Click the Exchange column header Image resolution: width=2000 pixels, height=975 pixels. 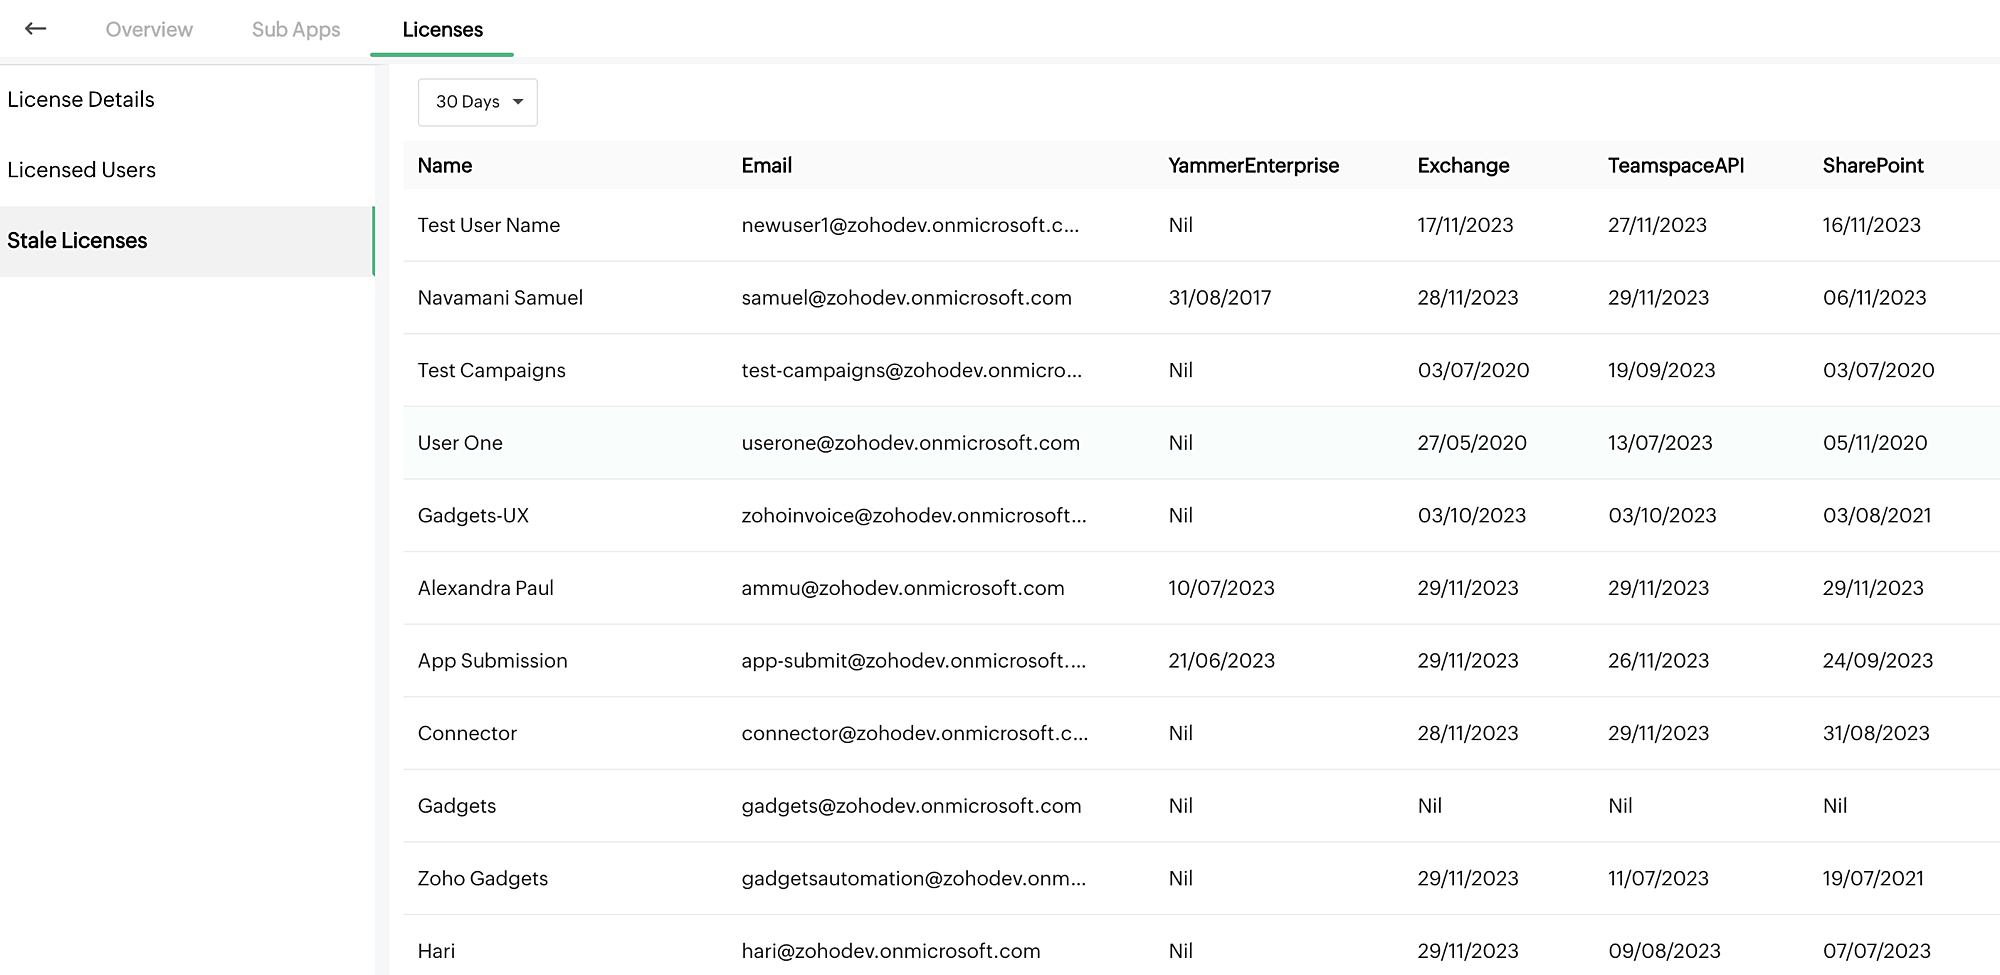point(1463,166)
